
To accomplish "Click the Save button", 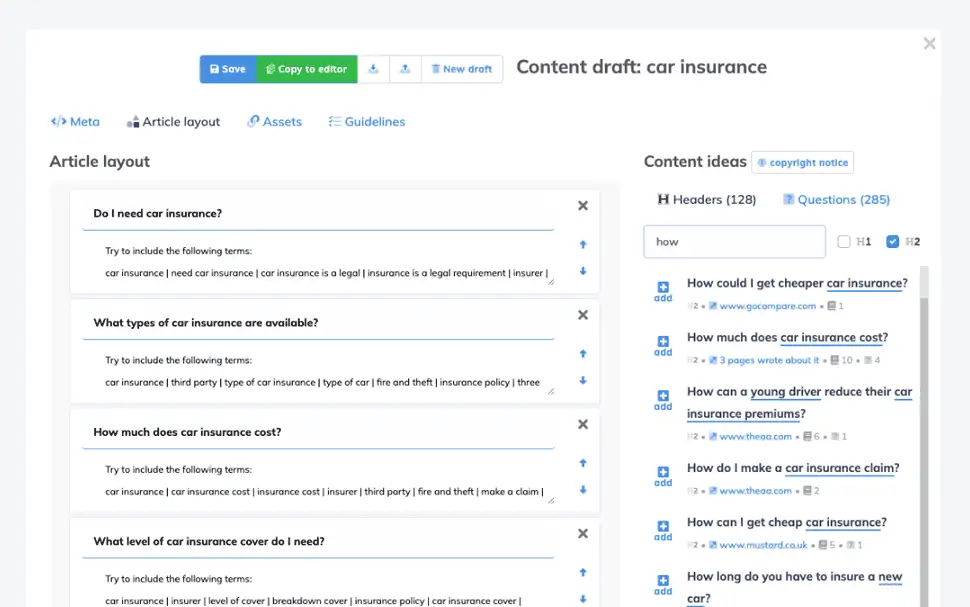I will pyautogui.click(x=228, y=68).
